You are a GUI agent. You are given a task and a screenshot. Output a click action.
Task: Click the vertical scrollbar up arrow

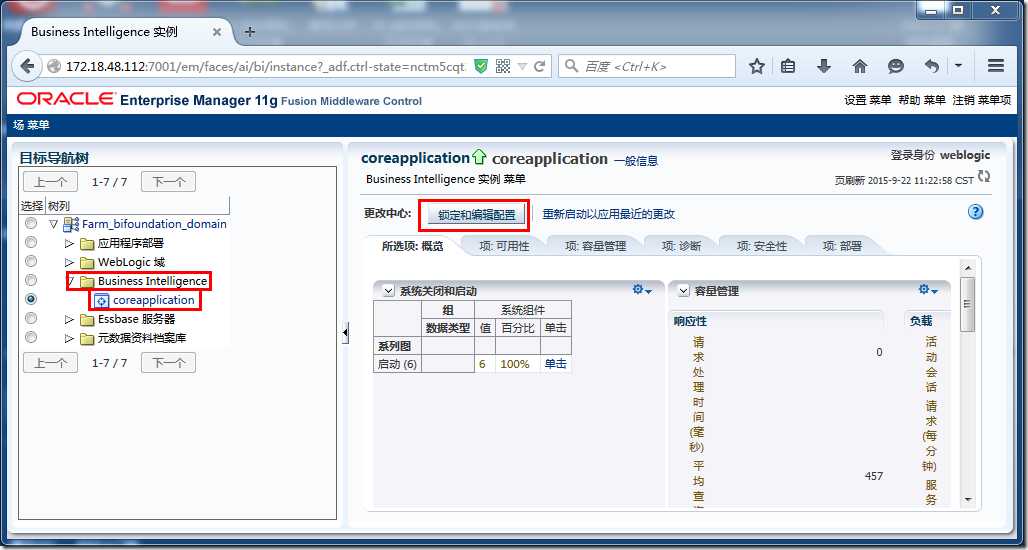click(968, 267)
